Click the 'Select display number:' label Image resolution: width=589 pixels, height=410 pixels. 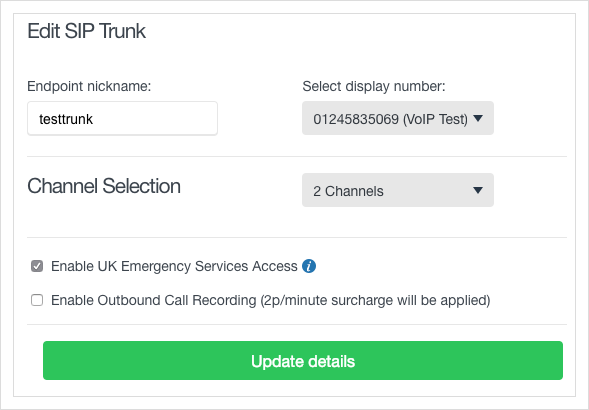tap(374, 86)
